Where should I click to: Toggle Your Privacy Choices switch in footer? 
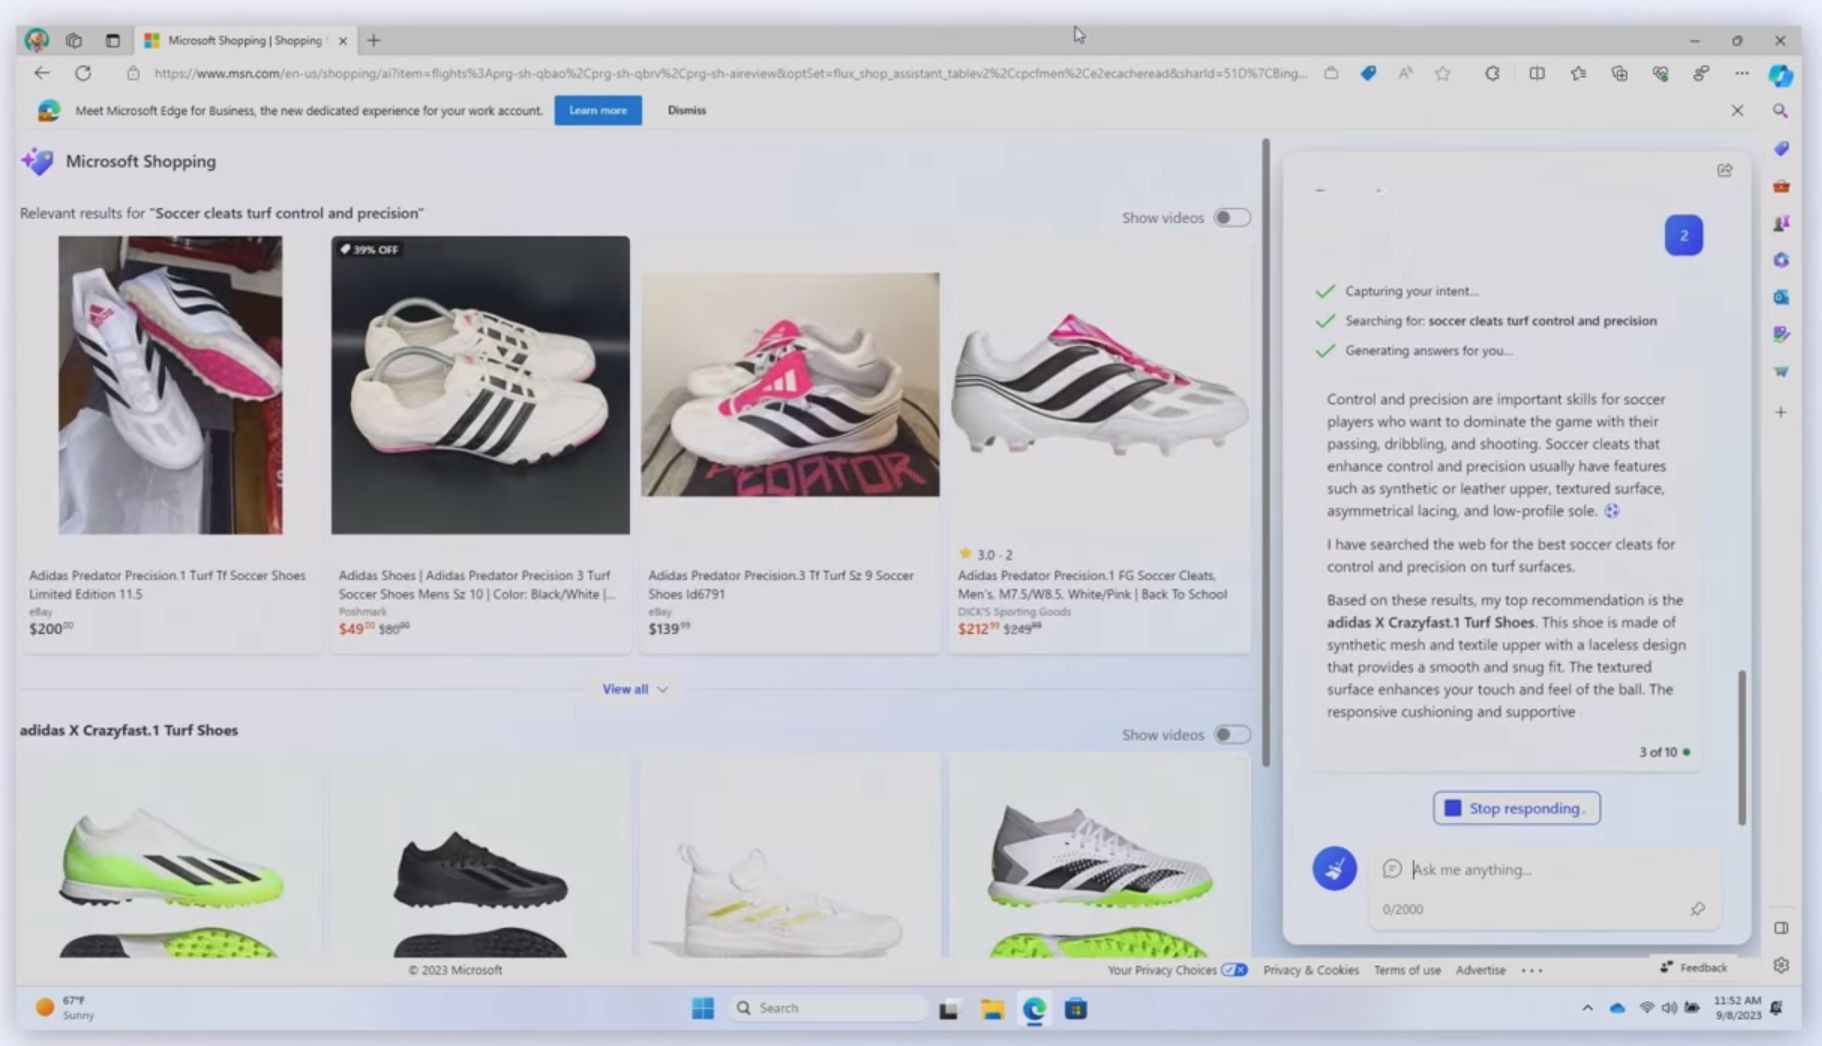pyautogui.click(x=1234, y=969)
